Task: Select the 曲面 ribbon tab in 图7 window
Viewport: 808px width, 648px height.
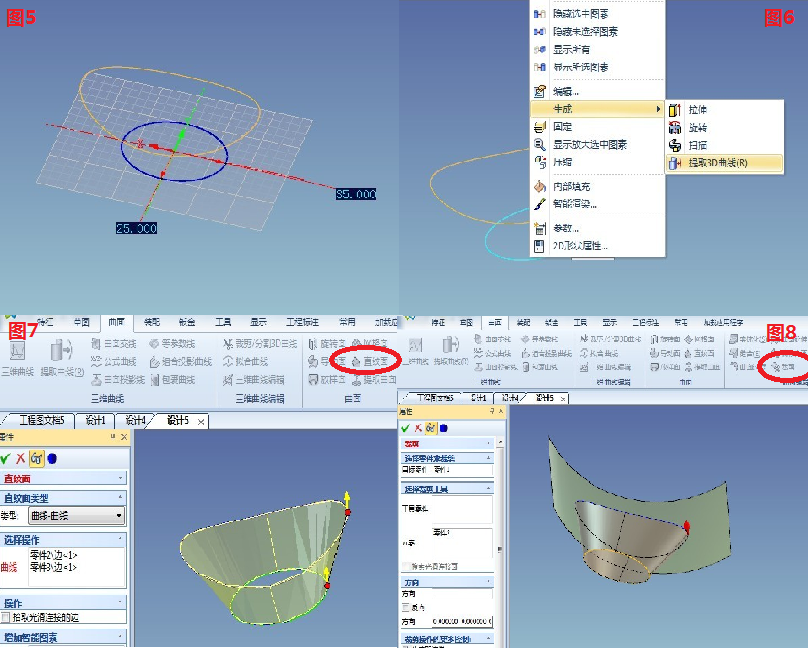Action: (x=116, y=322)
